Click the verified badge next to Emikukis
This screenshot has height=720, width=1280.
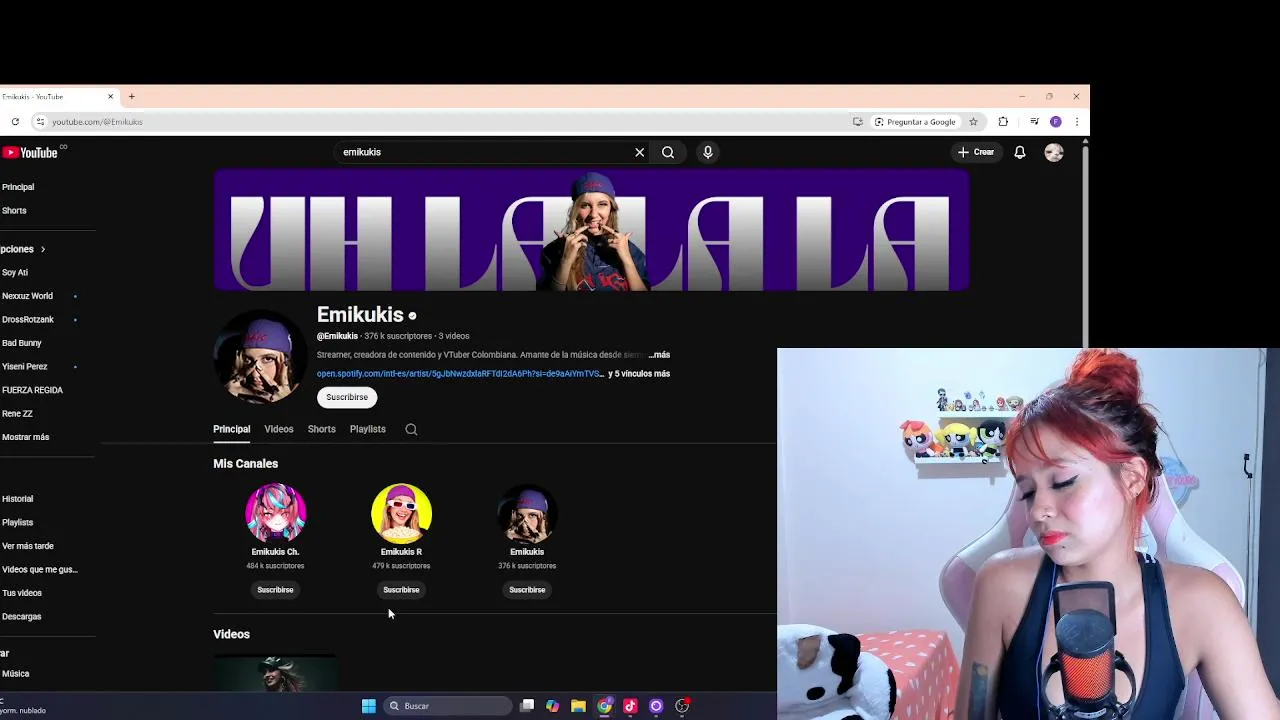click(x=412, y=316)
